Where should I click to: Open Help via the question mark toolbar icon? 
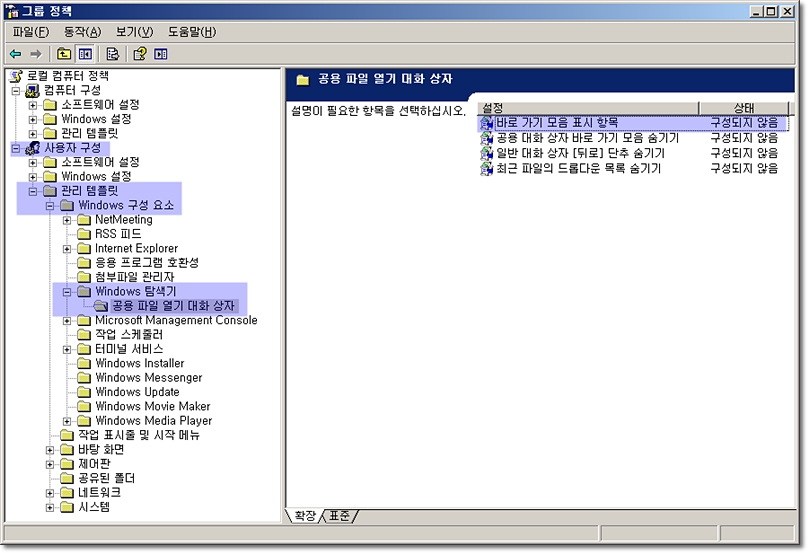[140, 54]
